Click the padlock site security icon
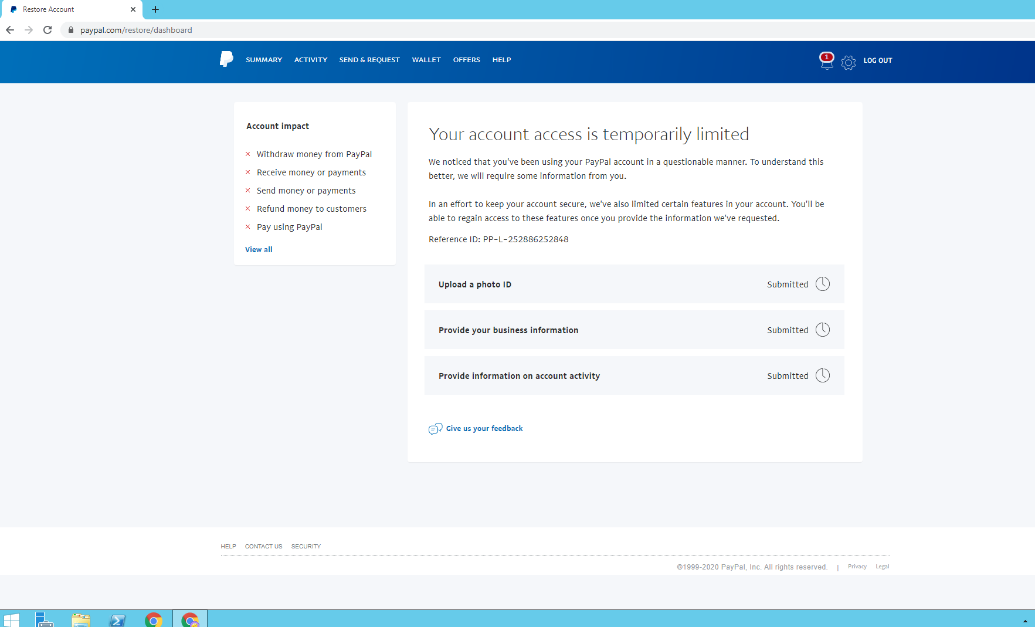The image size is (1035, 627). [x=71, y=30]
